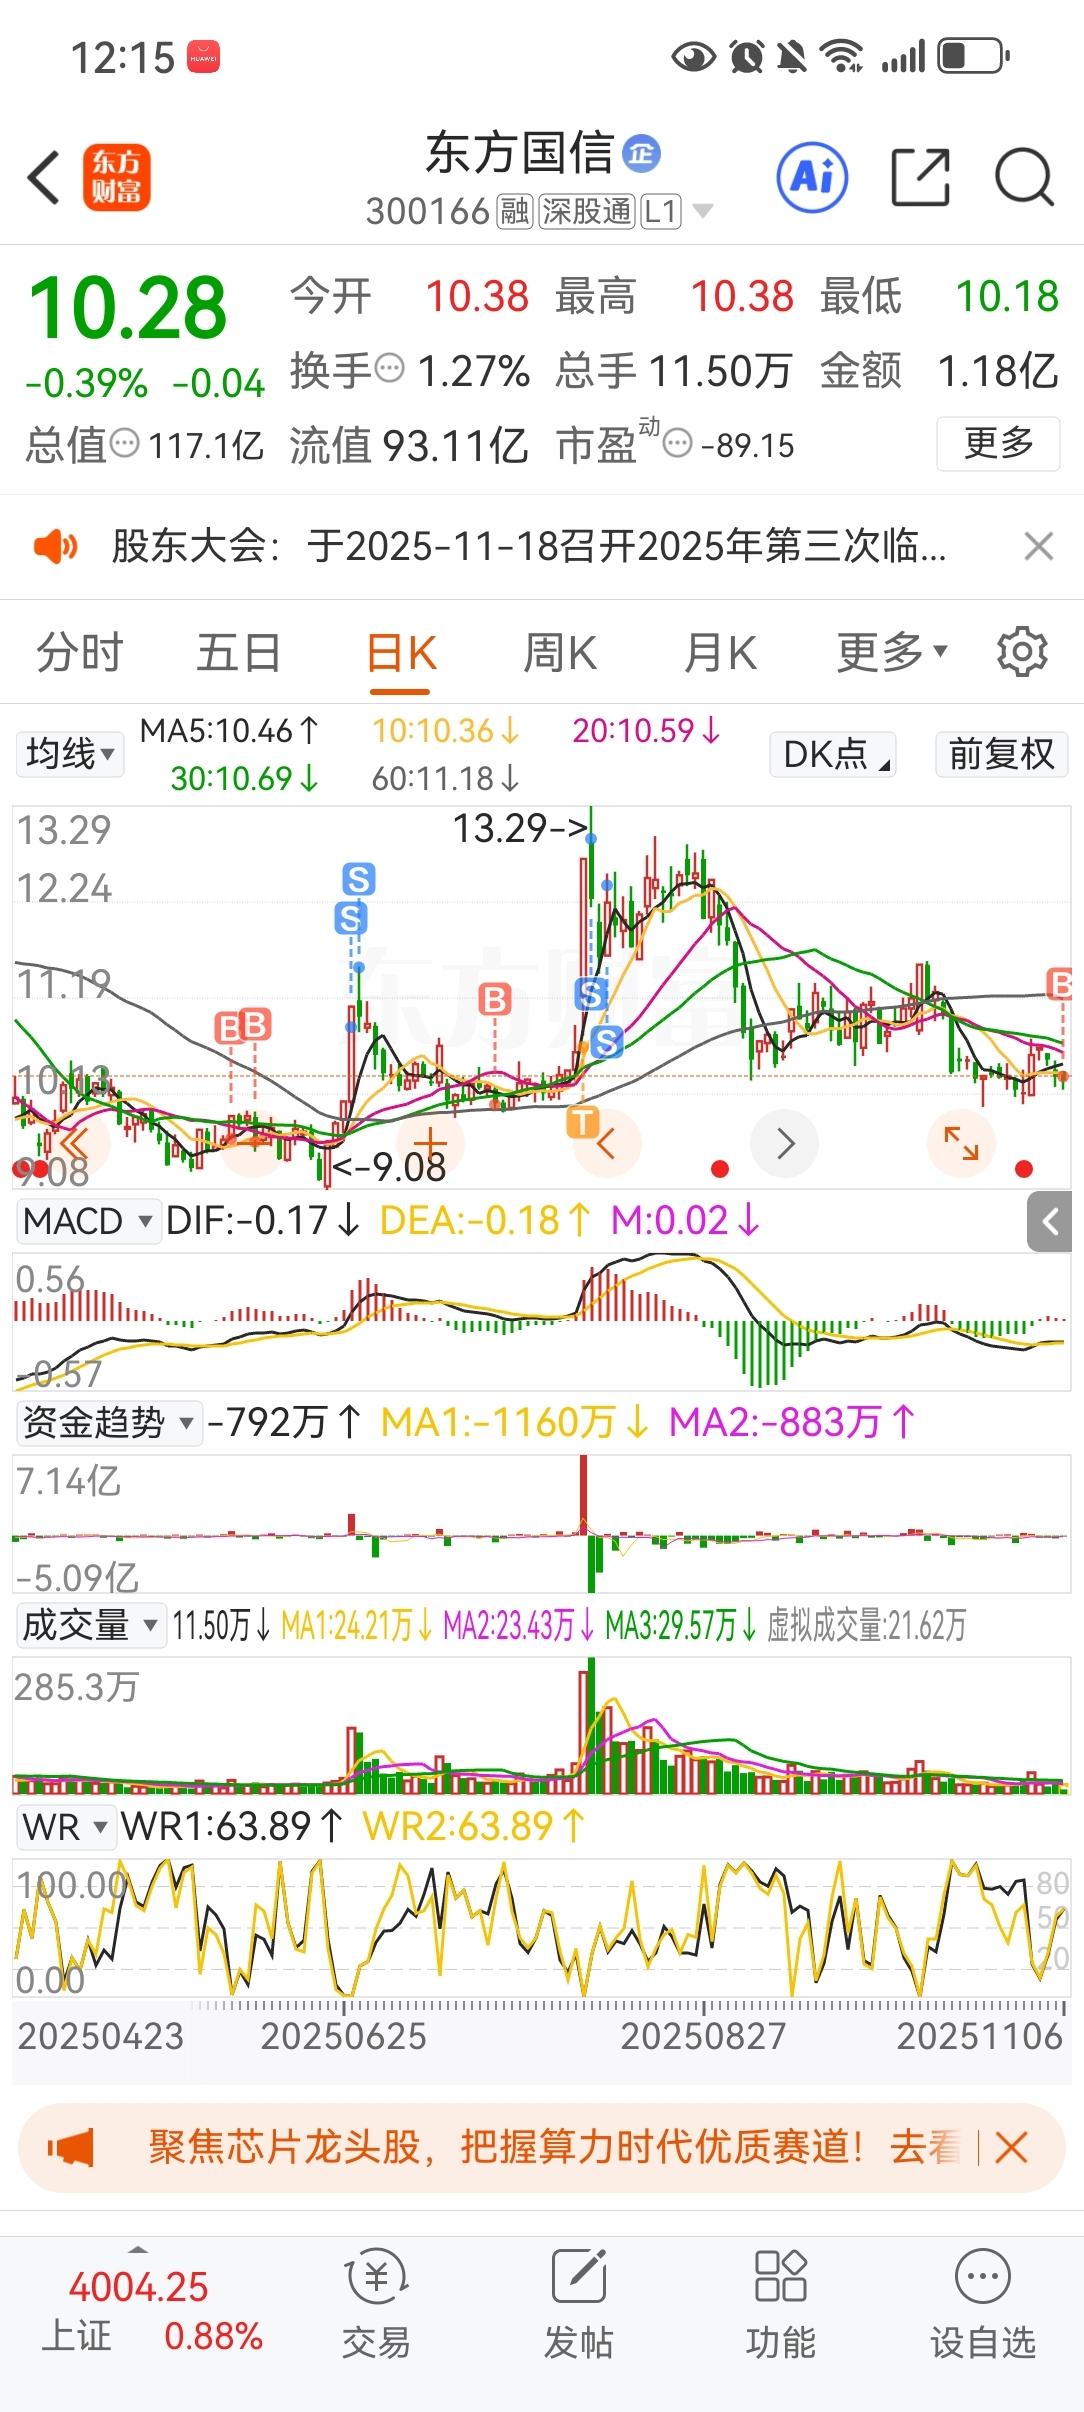This screenshot has width=1084, height=2412.
Task: Switch to the 月K tab
Action: 720,653
